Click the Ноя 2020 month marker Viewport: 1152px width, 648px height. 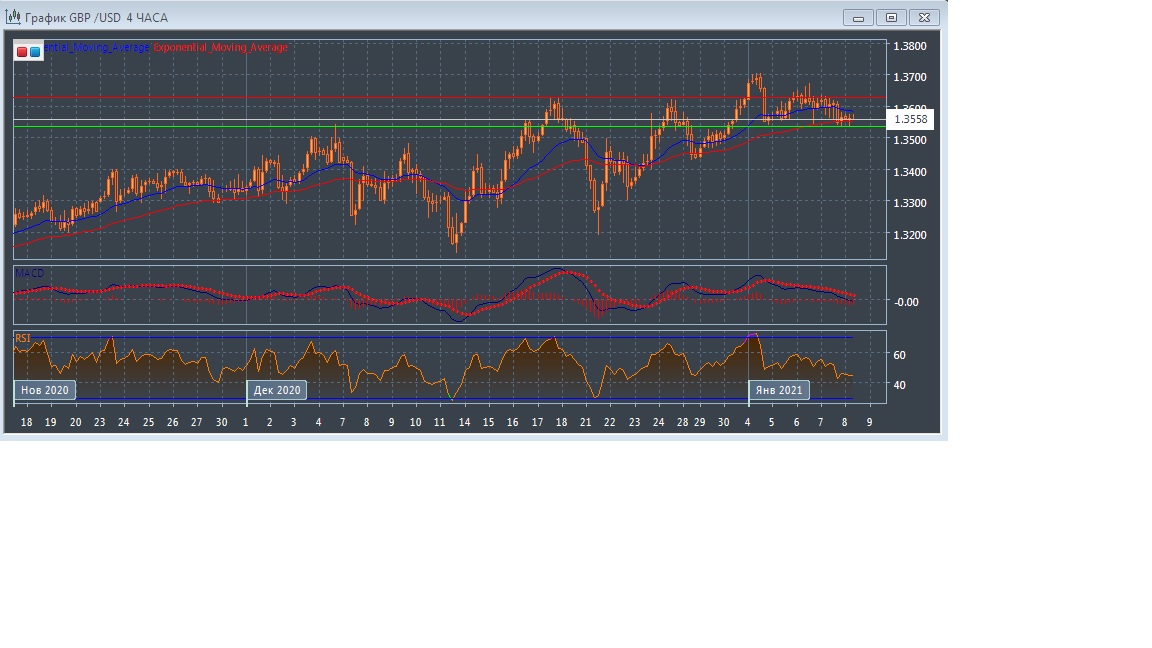tap(45, 390)
